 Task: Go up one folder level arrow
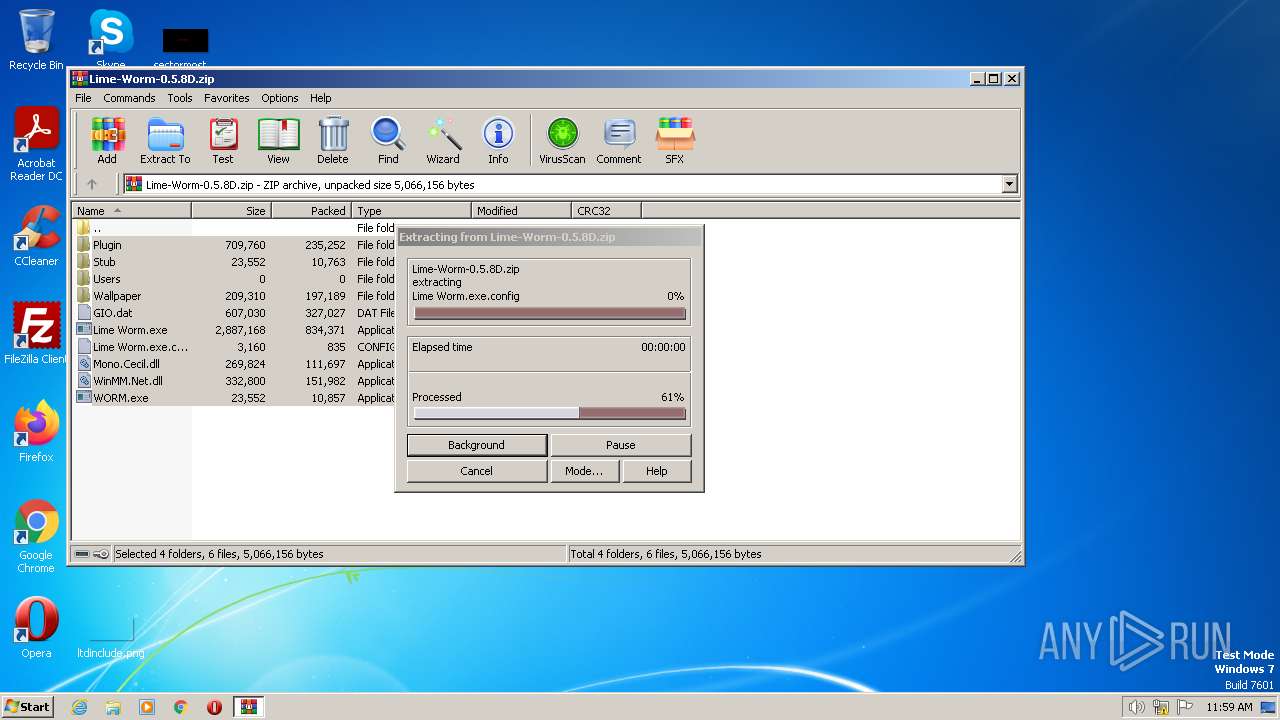(x=92, y=184)
